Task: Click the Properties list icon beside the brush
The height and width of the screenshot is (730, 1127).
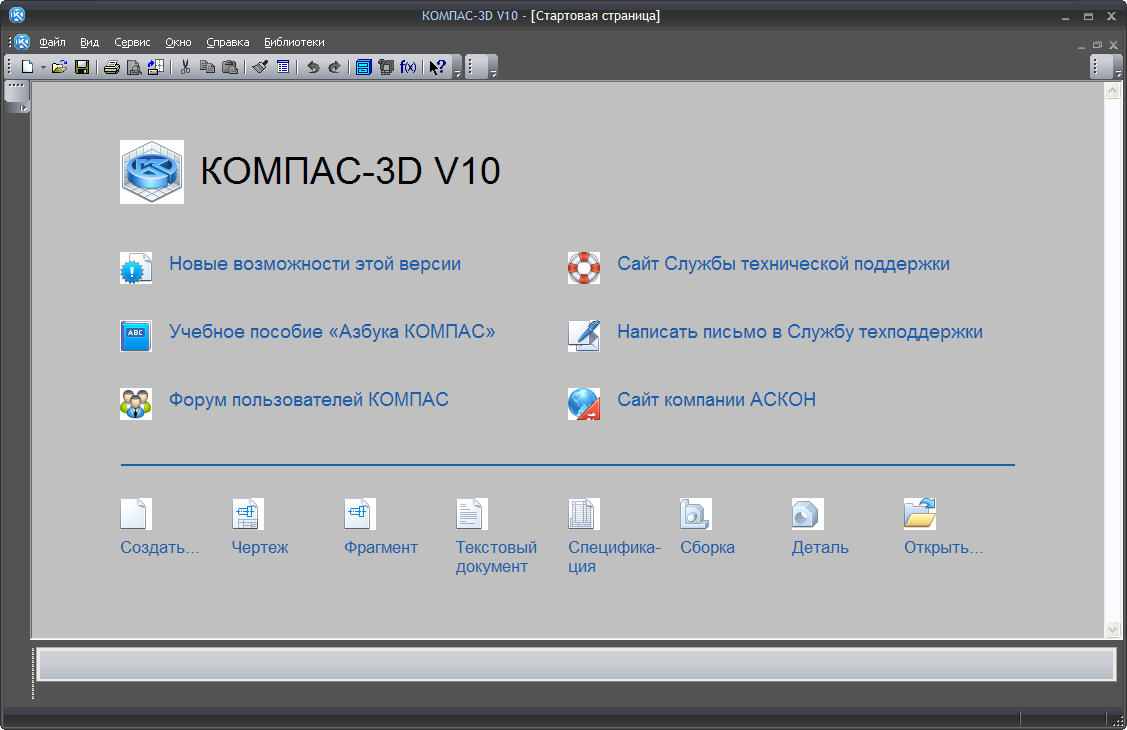Action: point(283,68)
